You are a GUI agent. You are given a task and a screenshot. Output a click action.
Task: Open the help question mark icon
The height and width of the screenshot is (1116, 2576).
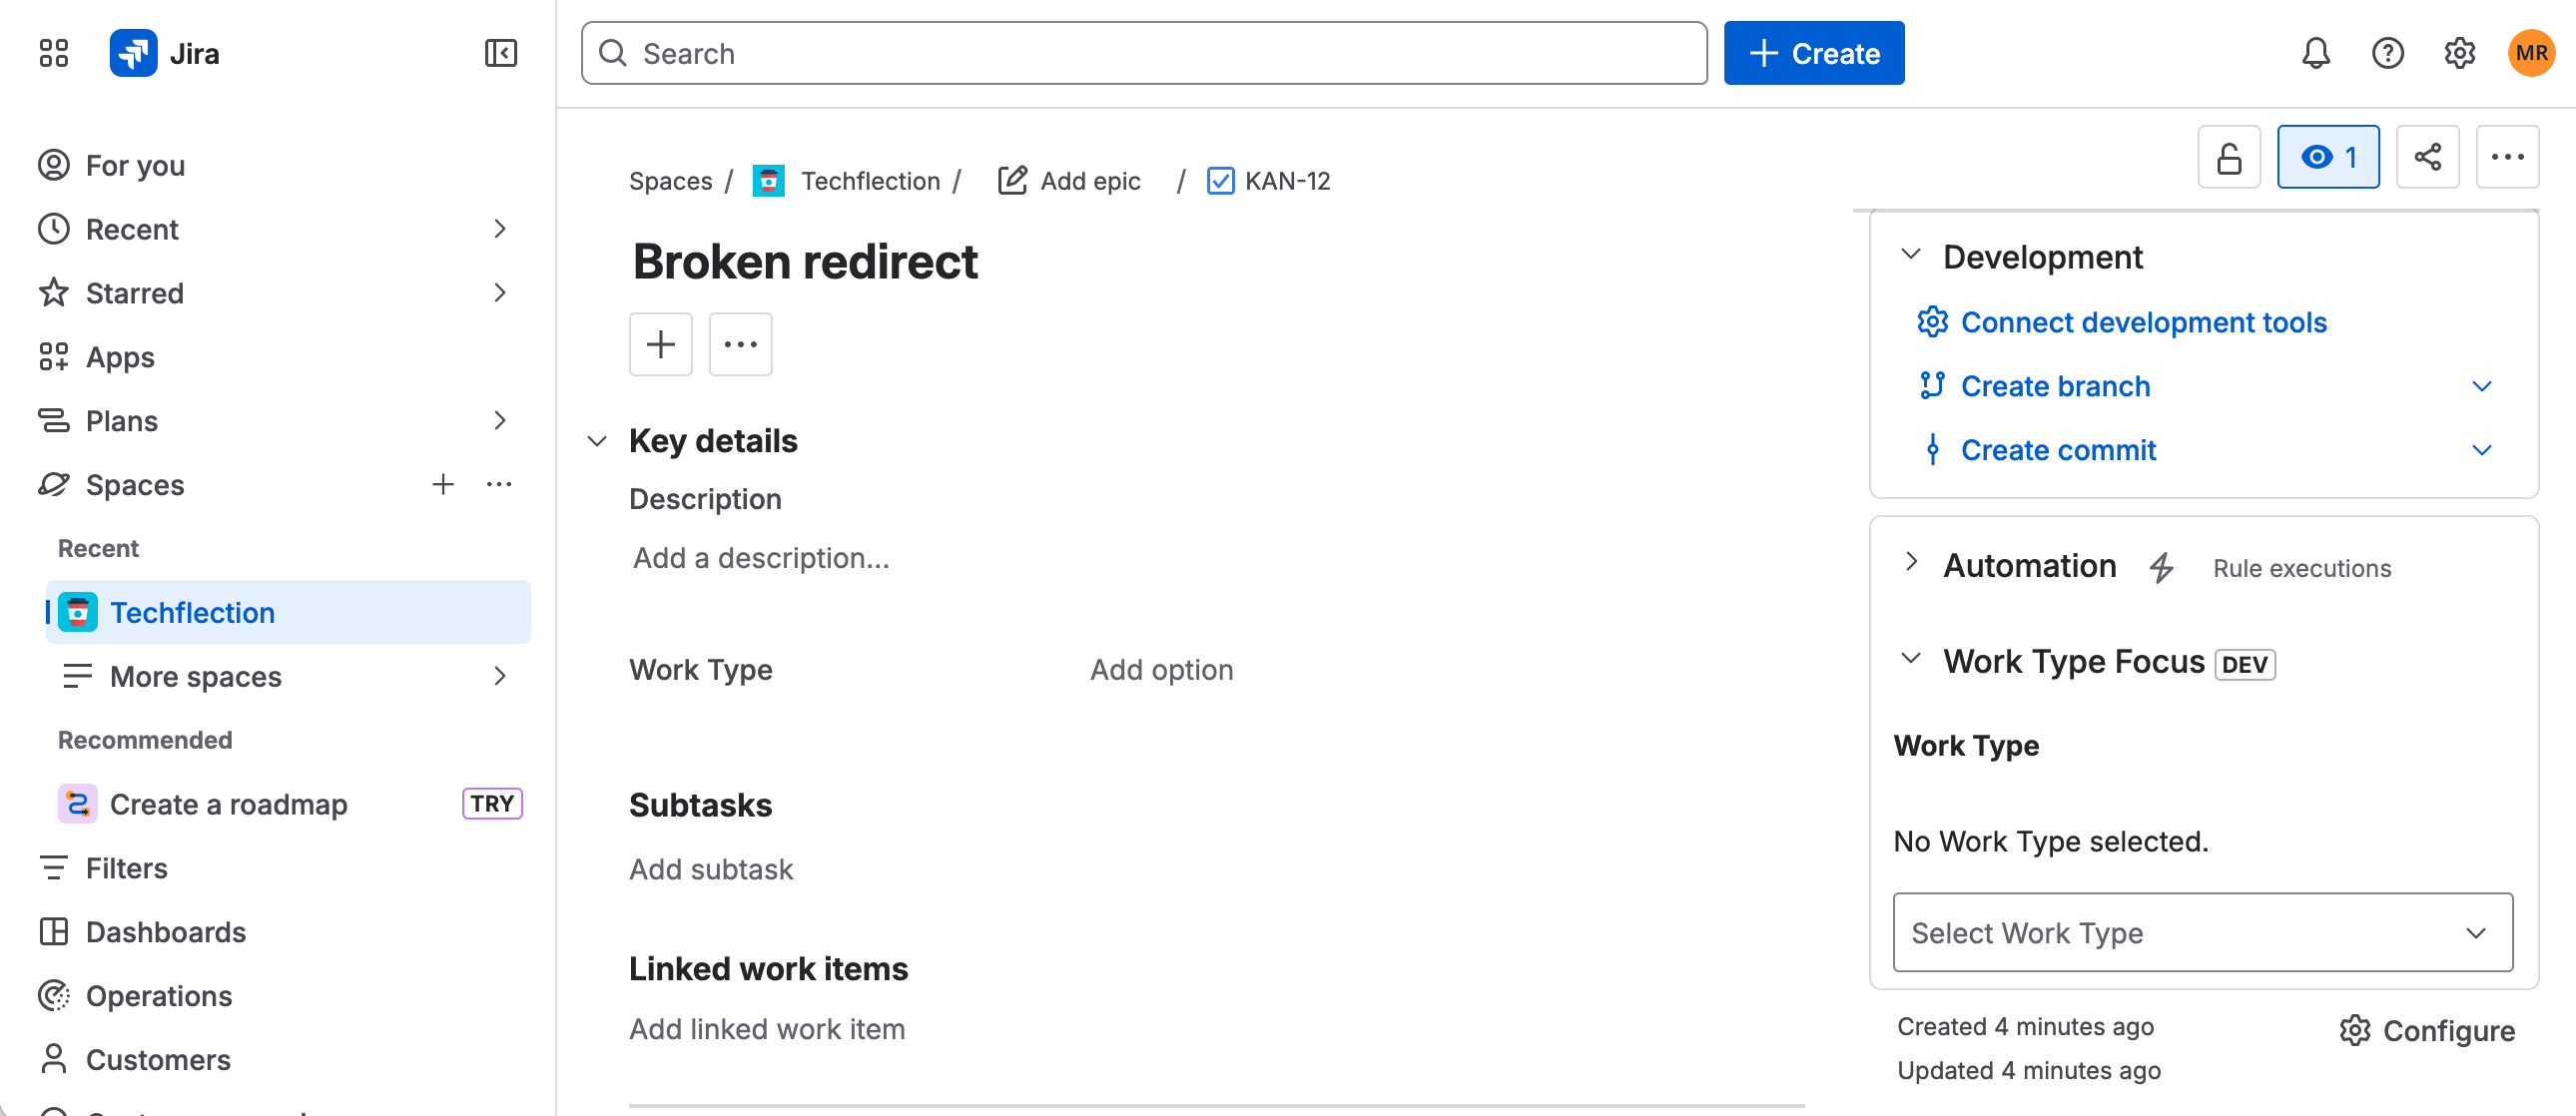click(x=2387, y=53)
